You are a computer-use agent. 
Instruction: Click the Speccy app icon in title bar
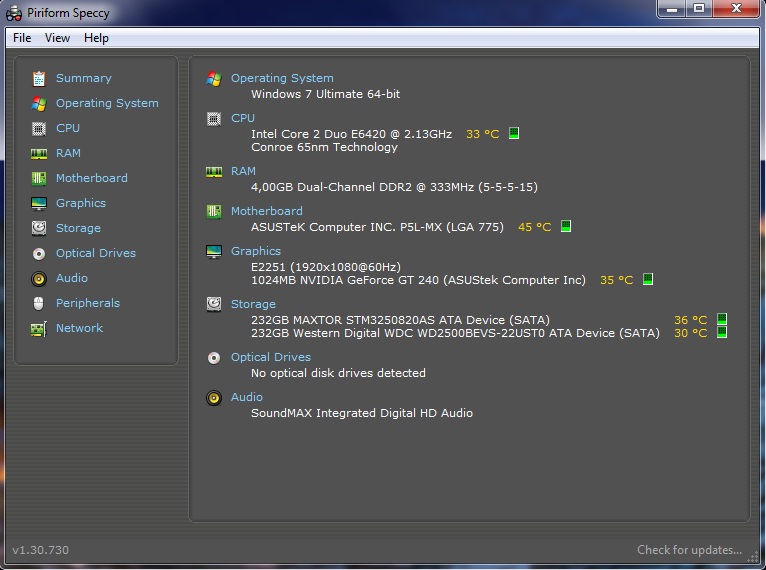tap(14, 13)
